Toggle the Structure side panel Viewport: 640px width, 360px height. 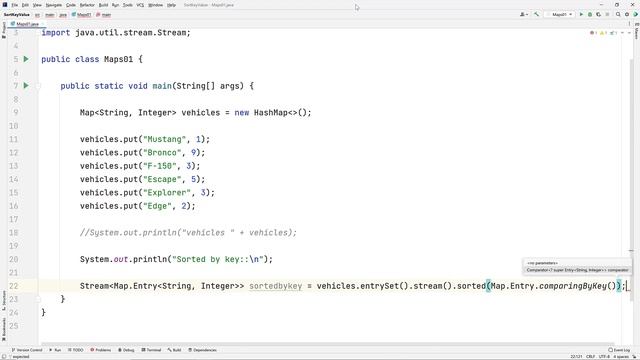4,301
